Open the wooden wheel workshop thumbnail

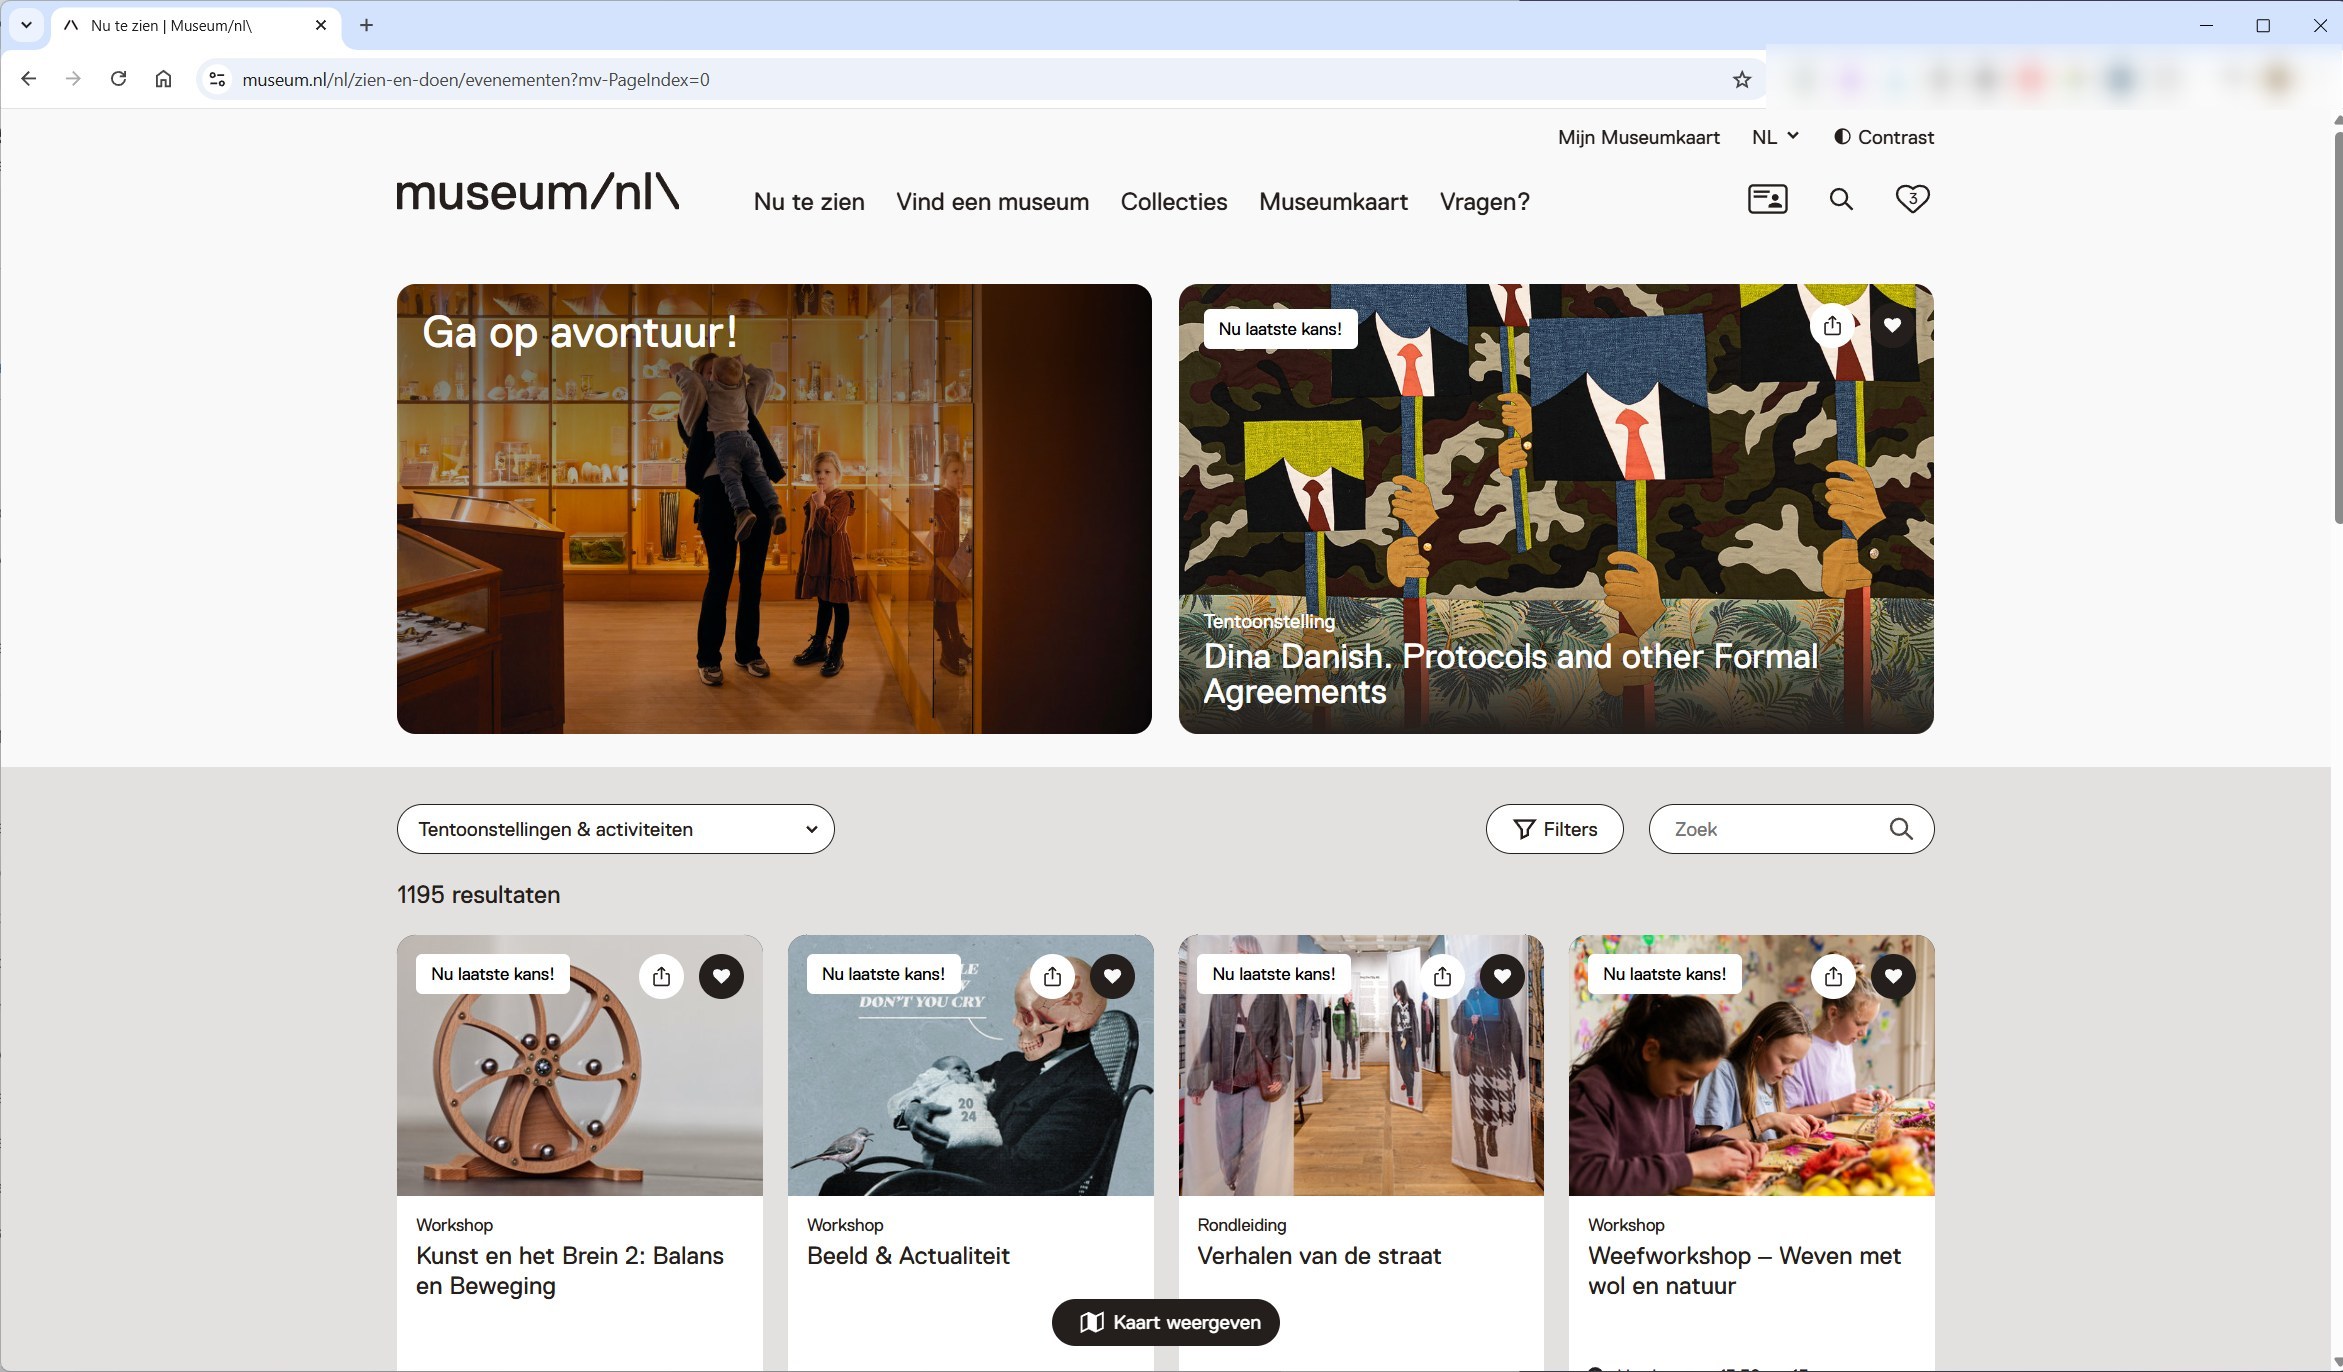pos(579,1065)
